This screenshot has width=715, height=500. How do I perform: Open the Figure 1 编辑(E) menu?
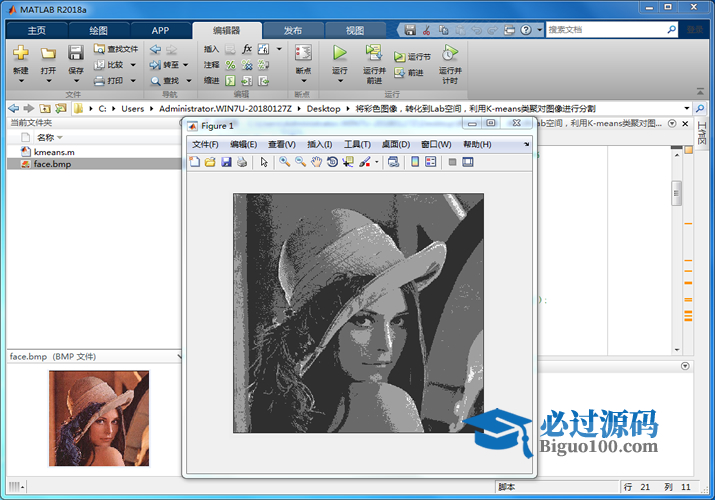coord(244,144)
